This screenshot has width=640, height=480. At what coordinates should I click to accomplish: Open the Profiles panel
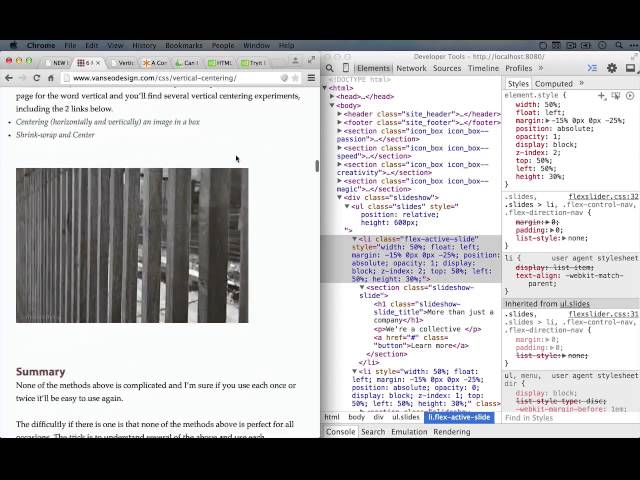(518, 68)
